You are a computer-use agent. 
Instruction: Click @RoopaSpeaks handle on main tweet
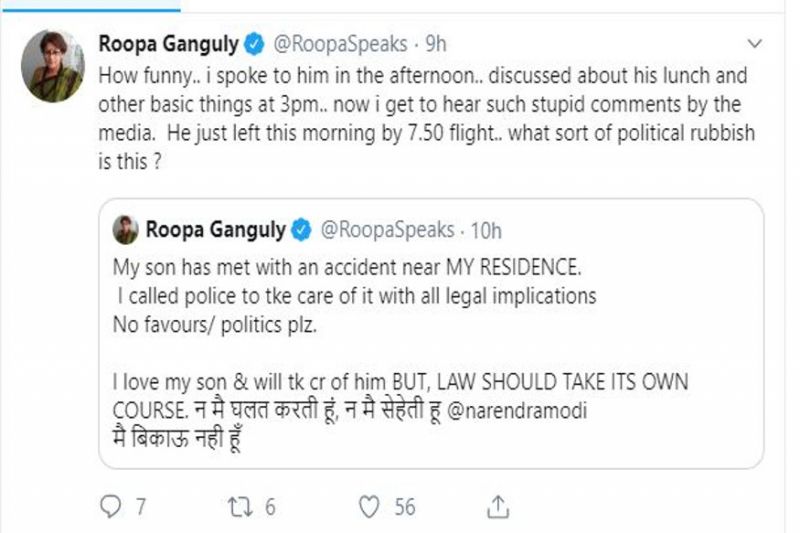[338, 44]
